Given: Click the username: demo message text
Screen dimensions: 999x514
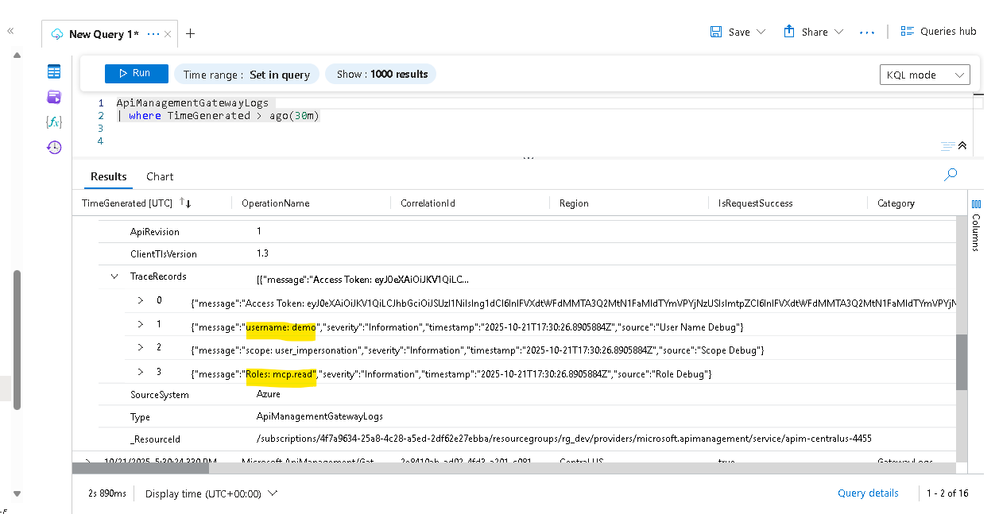Looking at the screenshot, I should (x=281, y=327).
